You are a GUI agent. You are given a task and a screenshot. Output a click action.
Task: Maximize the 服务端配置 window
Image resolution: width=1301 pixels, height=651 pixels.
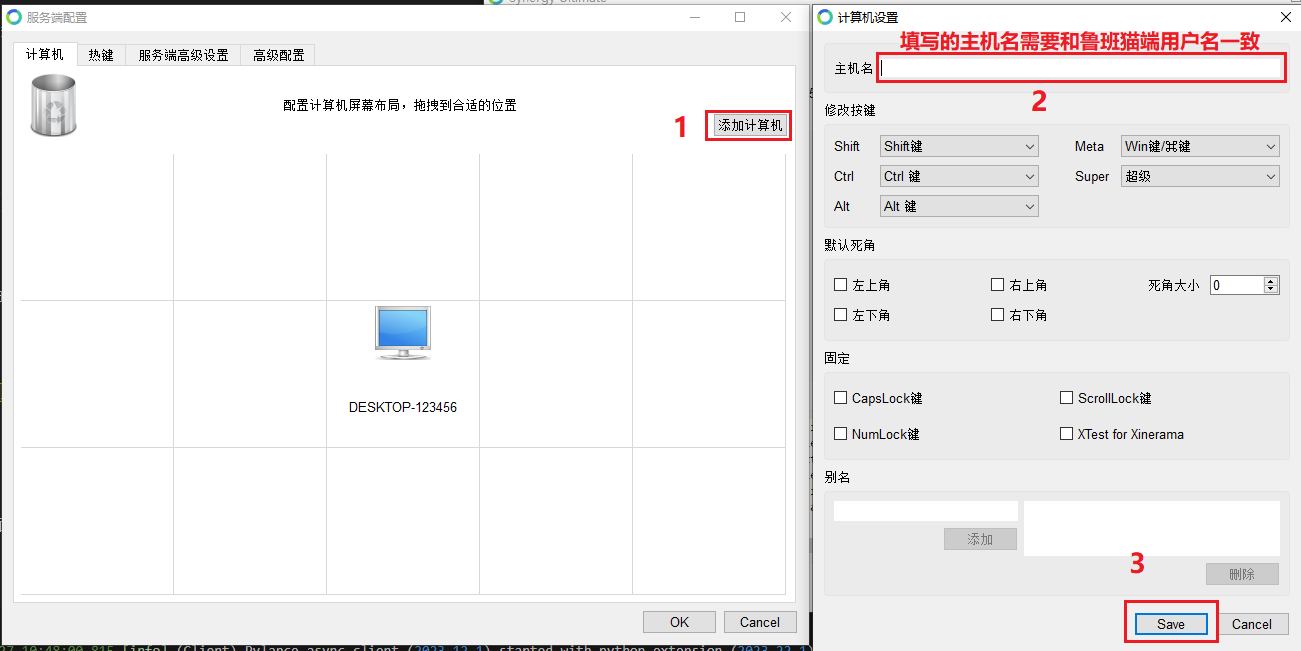740,17
